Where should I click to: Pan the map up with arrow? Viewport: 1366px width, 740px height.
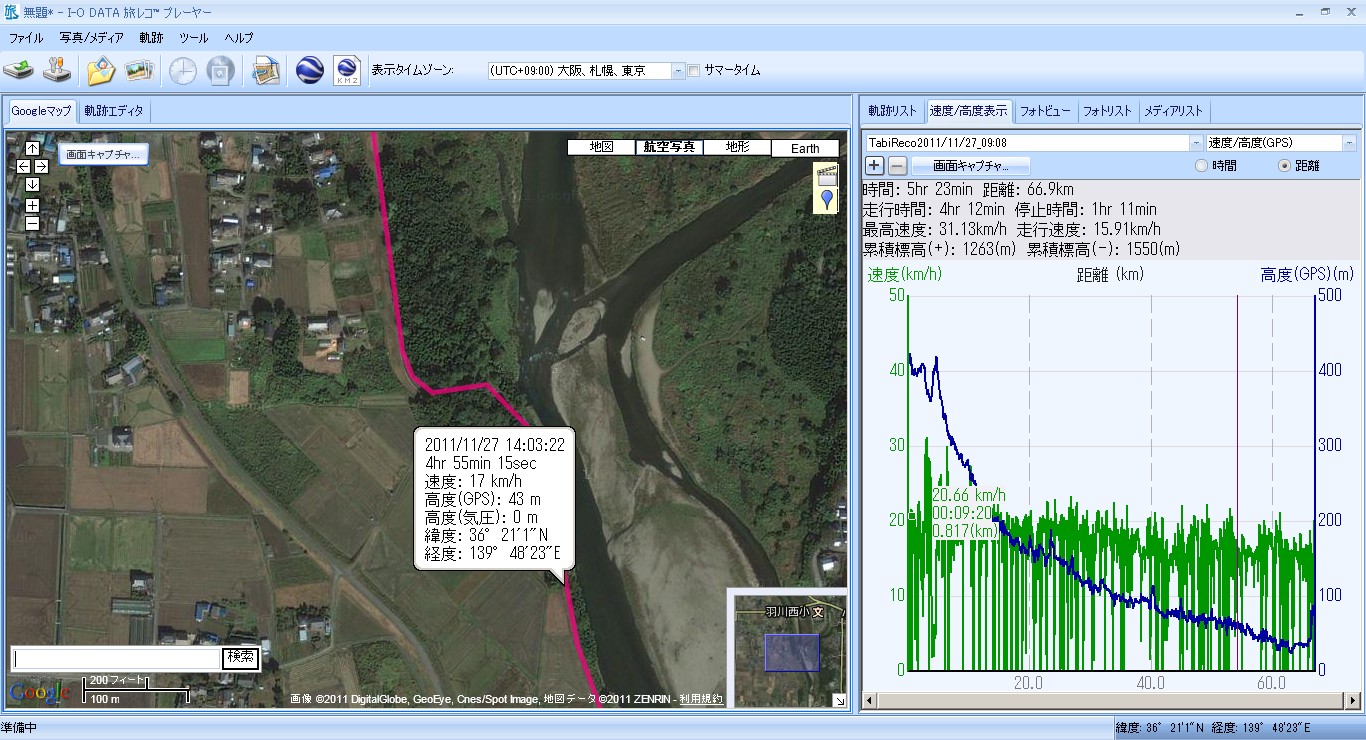click(x=32, y=148)
